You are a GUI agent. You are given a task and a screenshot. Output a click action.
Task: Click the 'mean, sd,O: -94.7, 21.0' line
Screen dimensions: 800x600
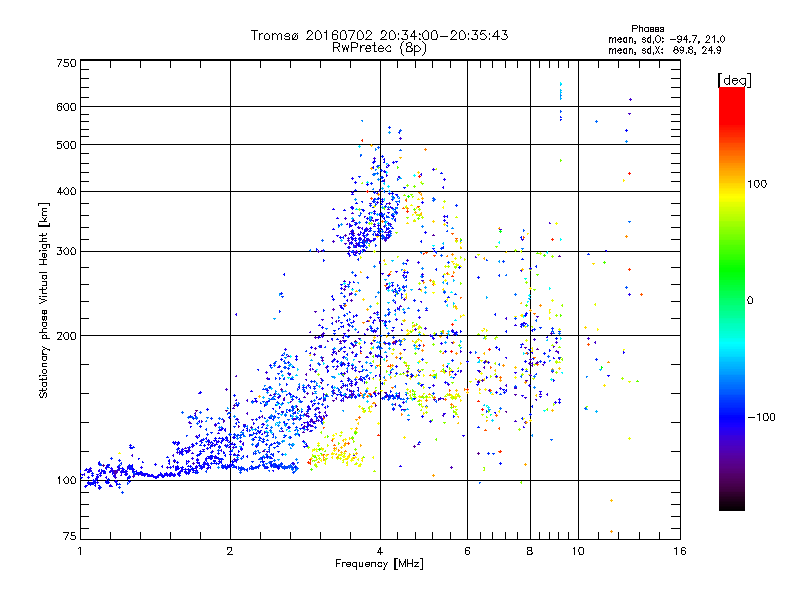(666, 39)
